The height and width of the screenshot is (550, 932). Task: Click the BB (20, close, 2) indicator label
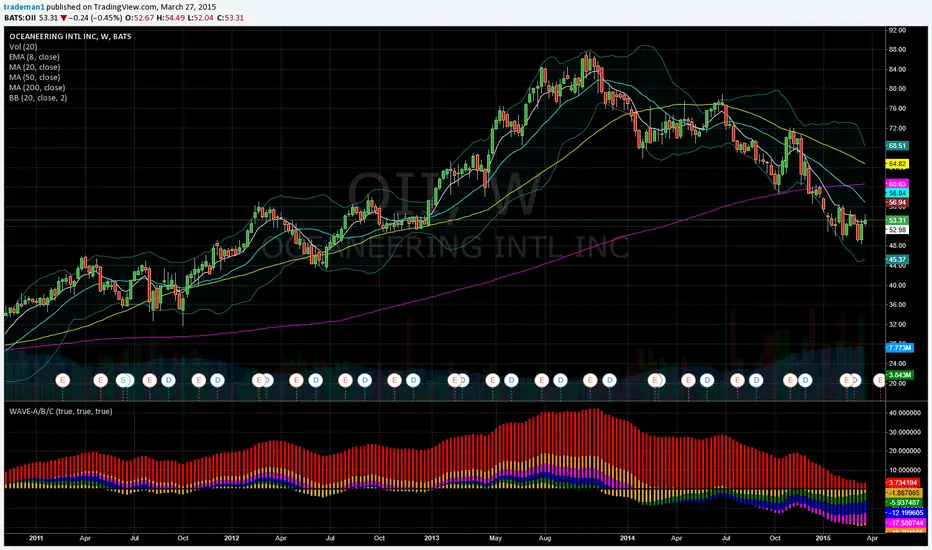[x=38, y=98]
